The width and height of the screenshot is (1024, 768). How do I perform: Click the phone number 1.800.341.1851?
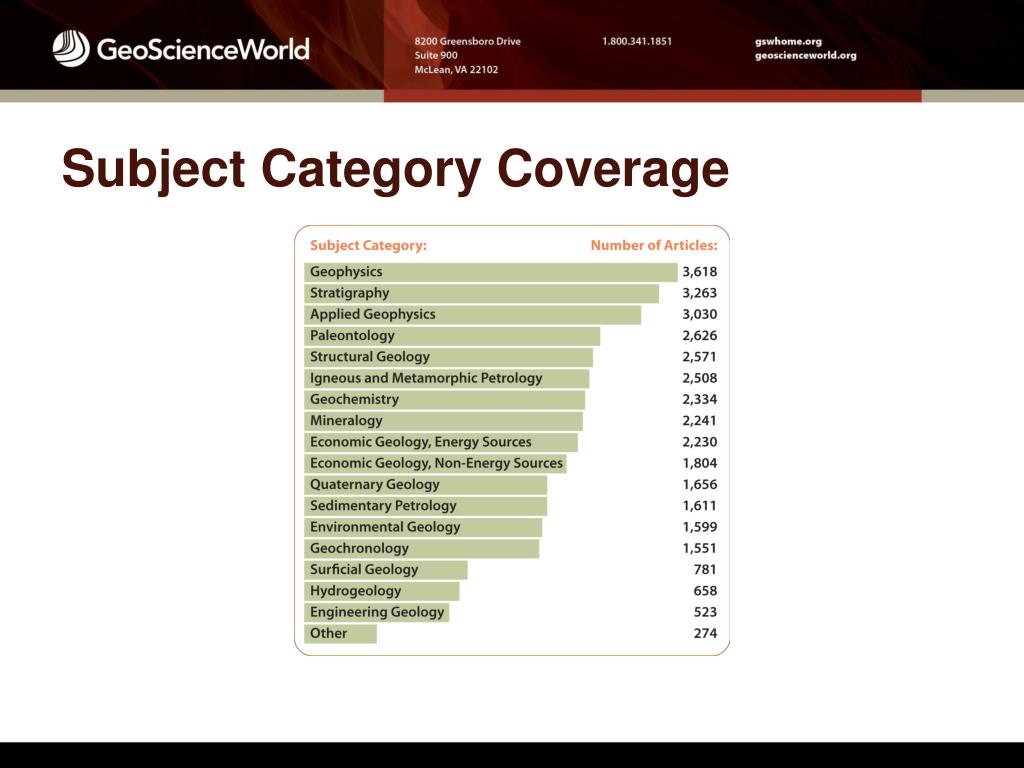coord(637,41)
